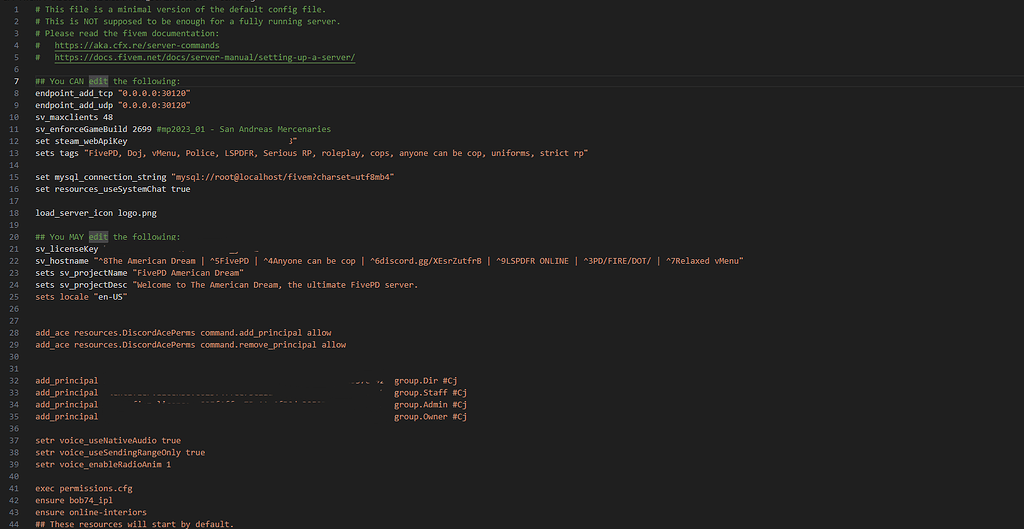Click group.Owner on the add_principal line
1024x529 pixels.
click(x=420, y=417)
